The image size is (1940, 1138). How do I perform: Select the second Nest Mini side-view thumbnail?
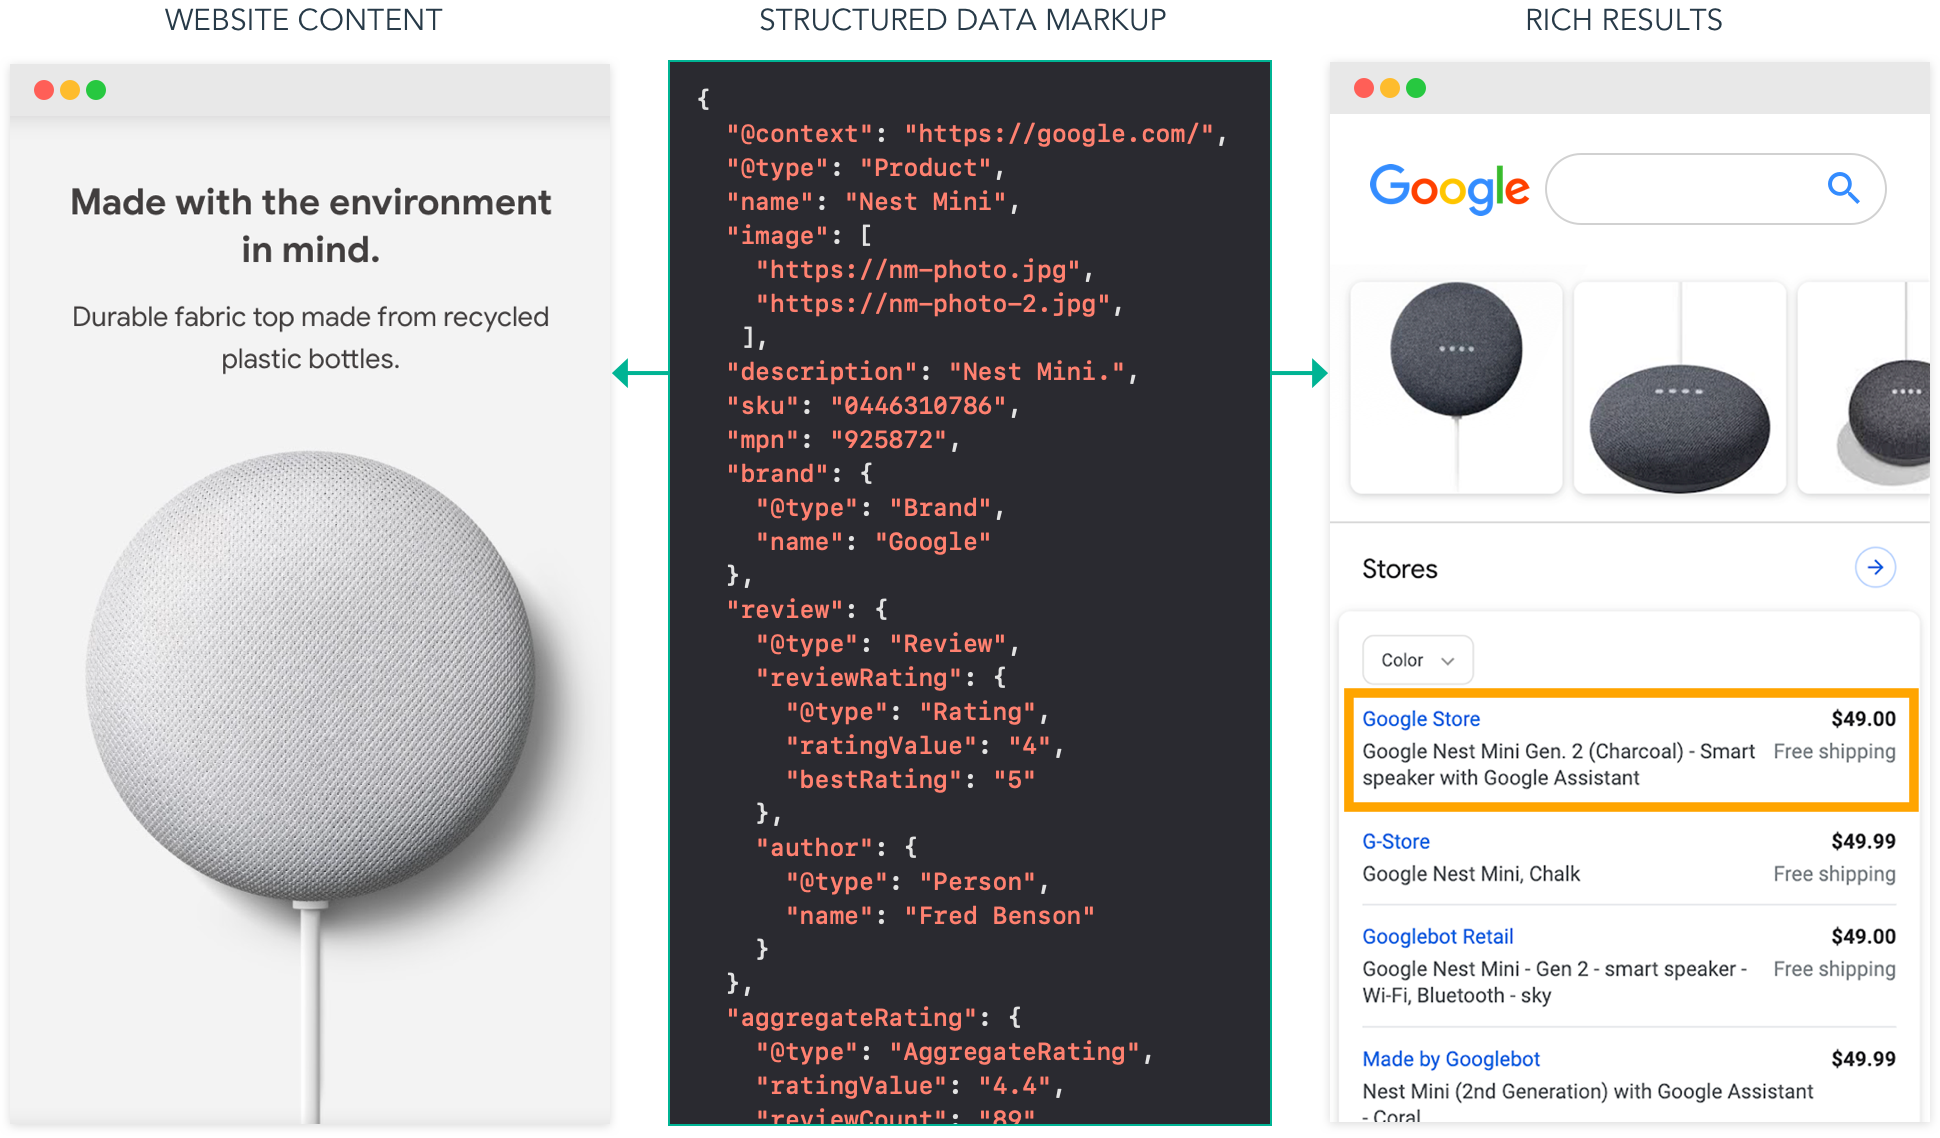(1680, 388)
